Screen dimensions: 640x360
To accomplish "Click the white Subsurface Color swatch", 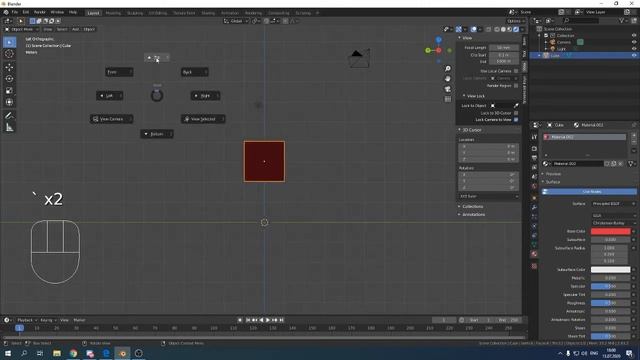I will 611,270.
